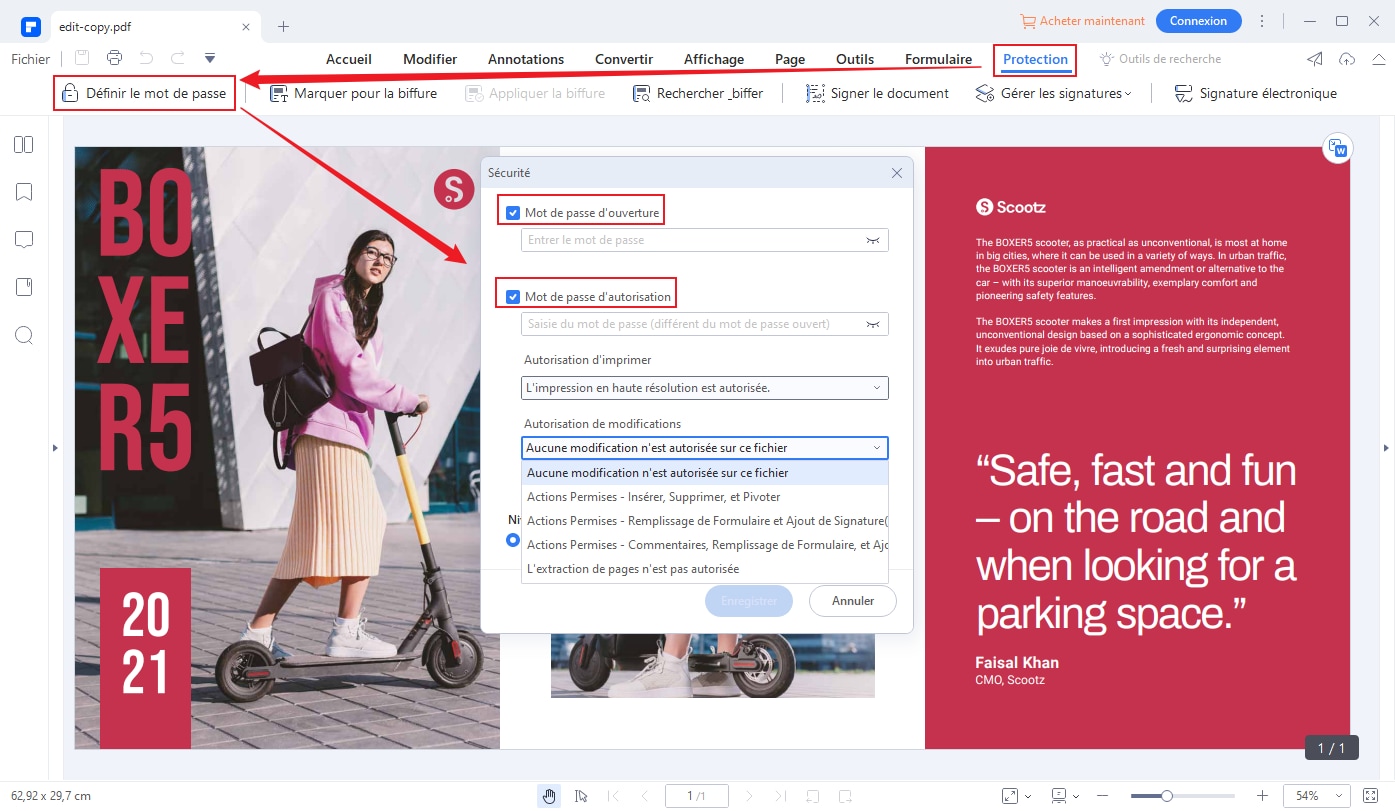1395x811 pixels.
Task: Click the permission password input field
Action: coord(704,324)
